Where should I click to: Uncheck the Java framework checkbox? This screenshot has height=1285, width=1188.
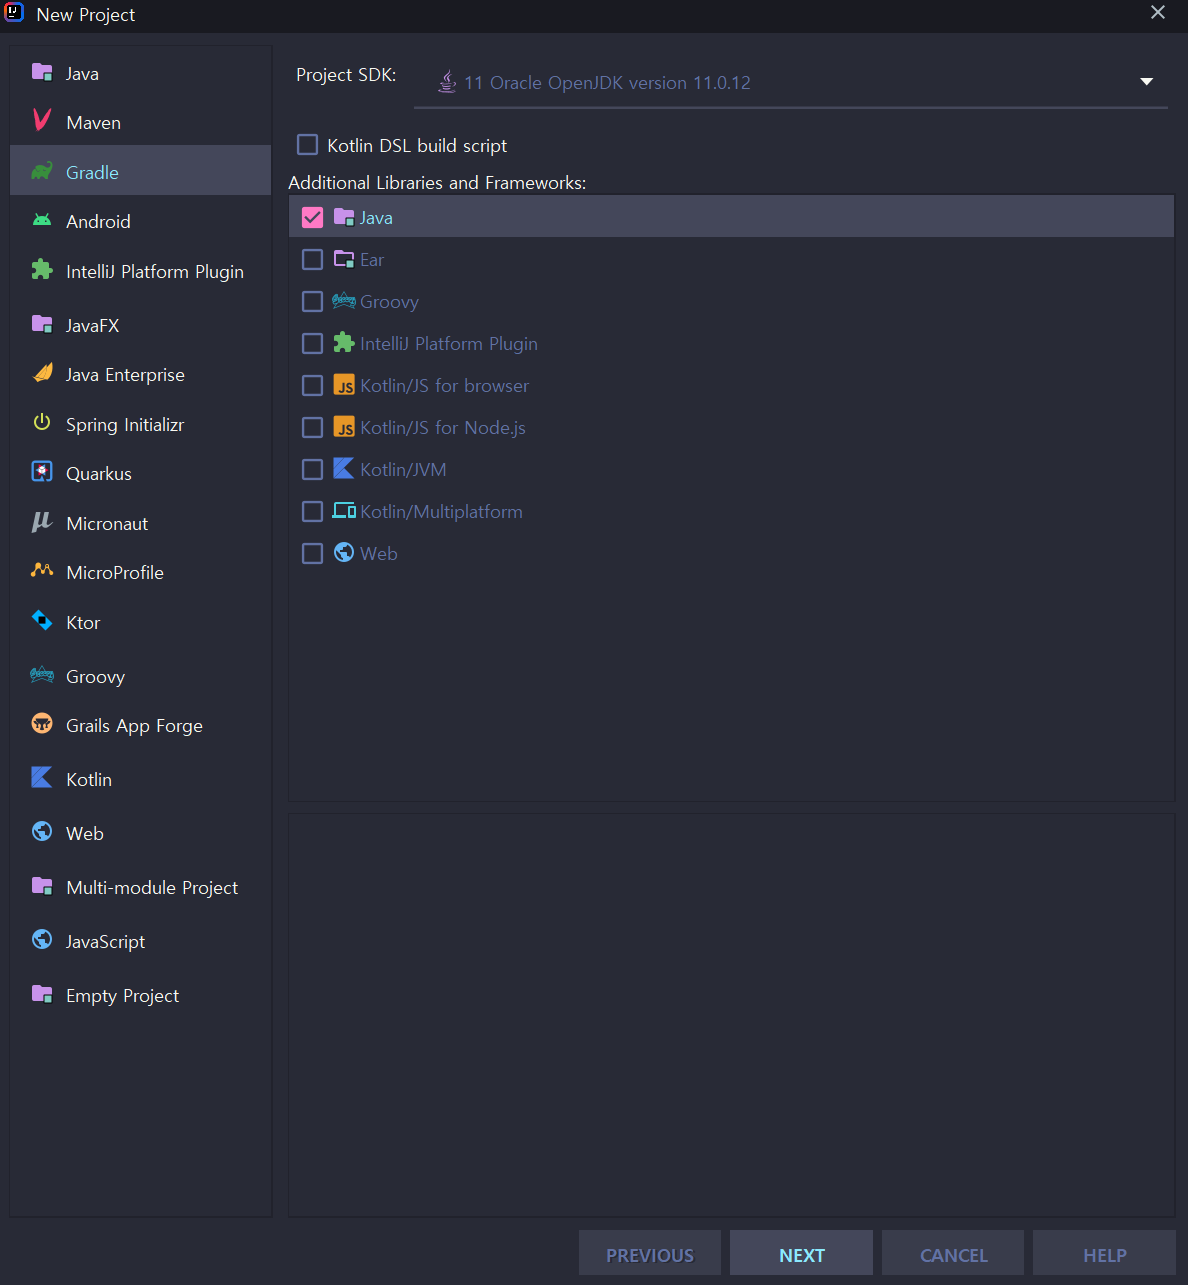click(312, 217)
